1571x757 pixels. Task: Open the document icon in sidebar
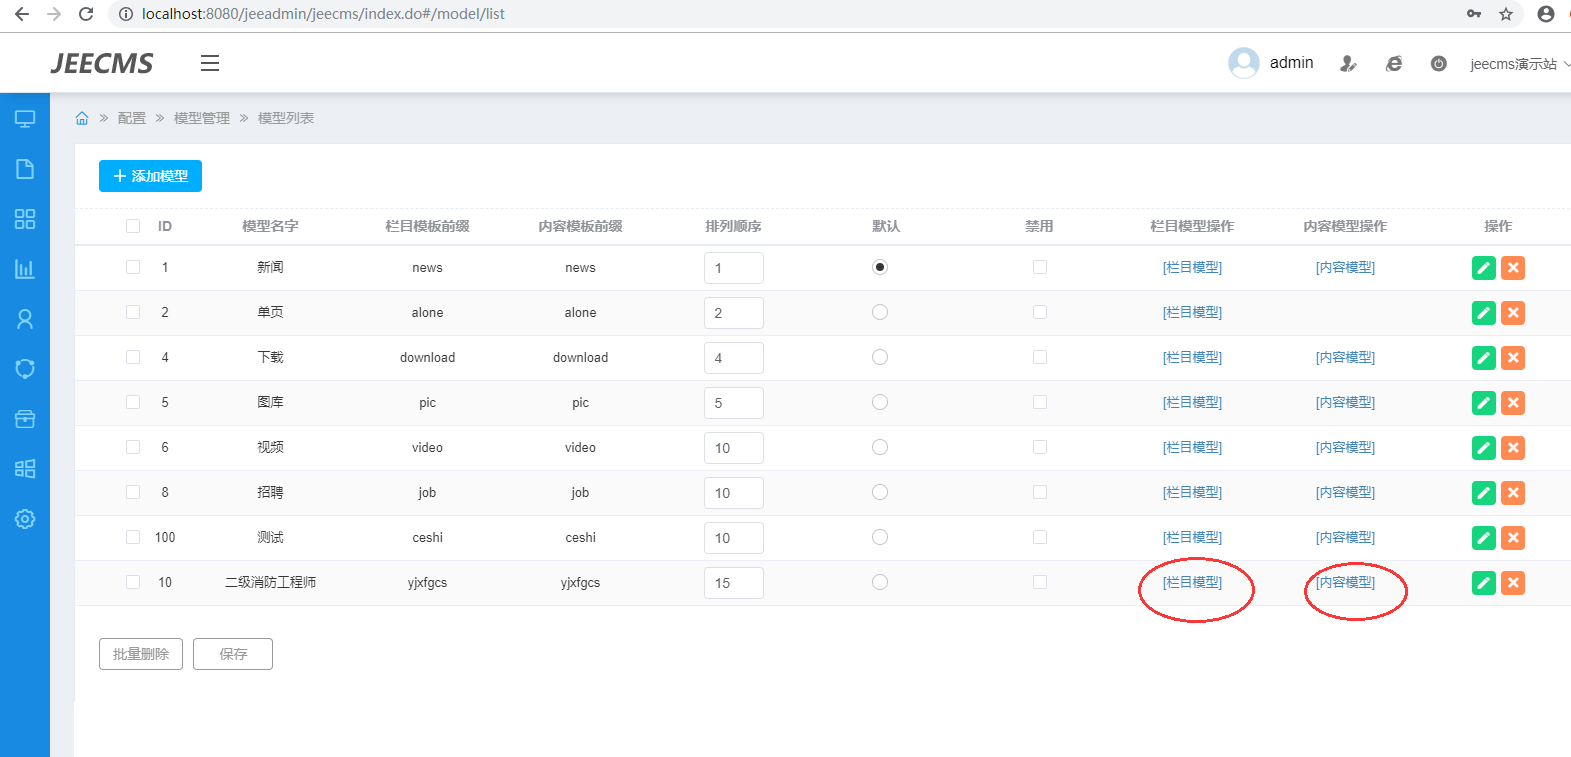tap(25, 169)
